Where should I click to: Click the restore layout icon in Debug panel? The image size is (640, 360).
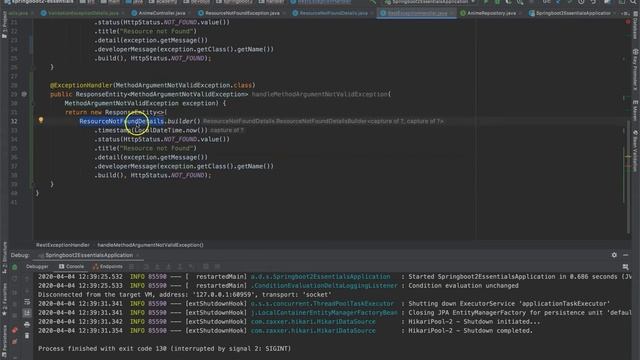(626, 267)
